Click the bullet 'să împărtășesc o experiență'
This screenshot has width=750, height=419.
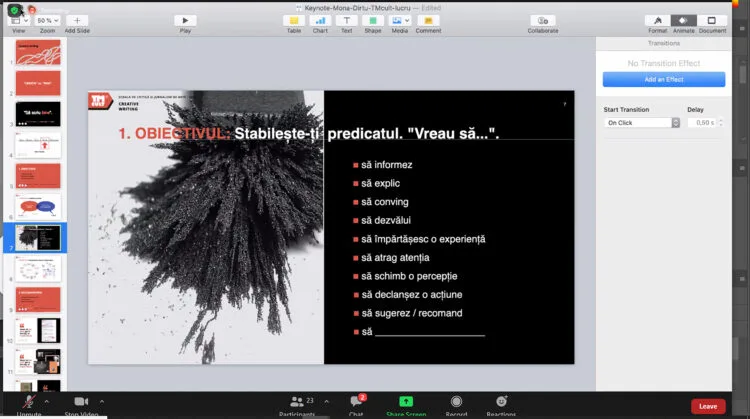click(423, 239)
